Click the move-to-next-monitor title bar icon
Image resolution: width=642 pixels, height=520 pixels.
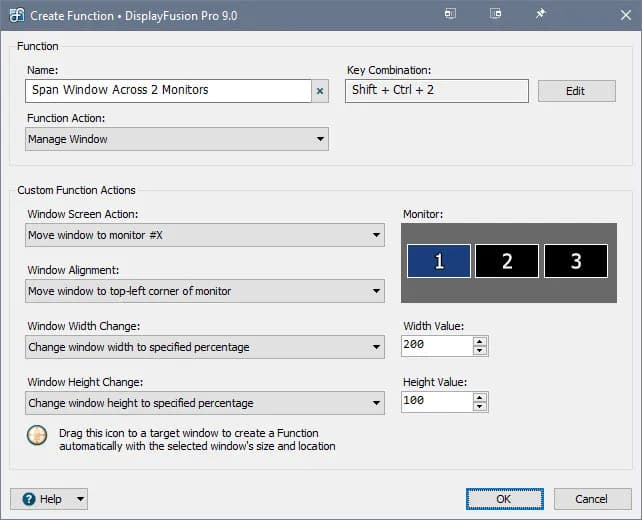[x=495, y=15]
